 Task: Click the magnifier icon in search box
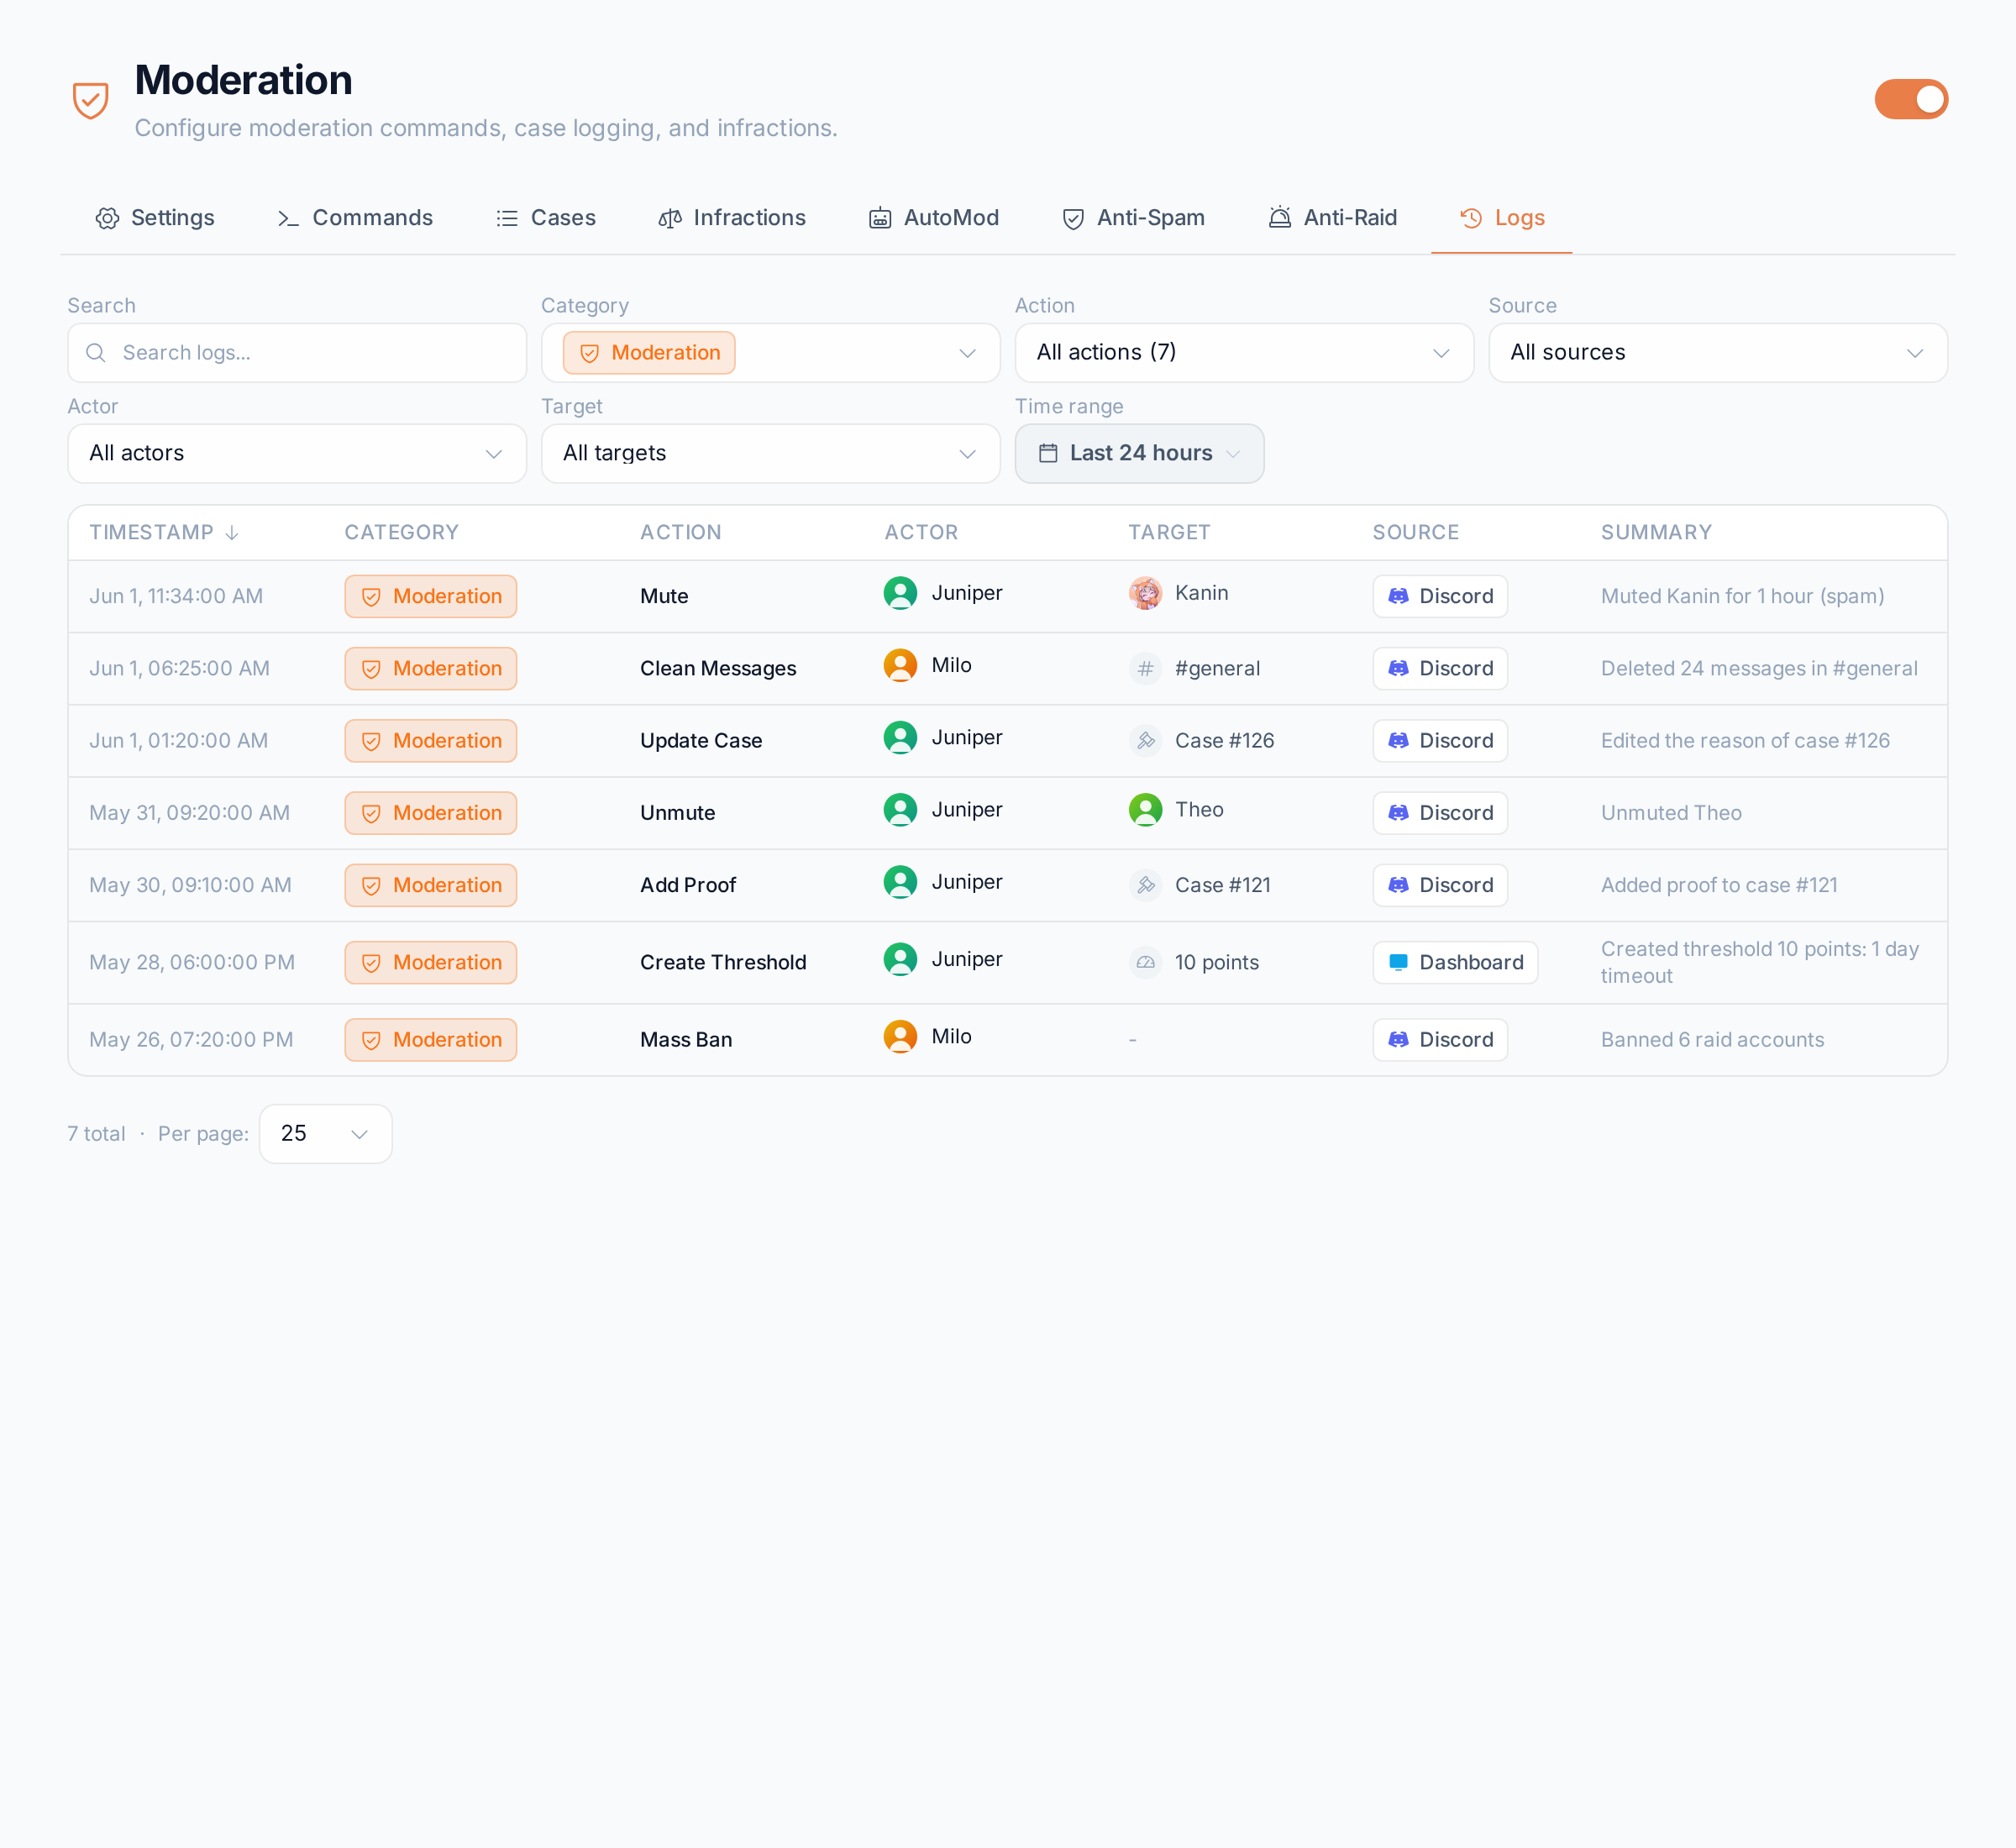96,352
